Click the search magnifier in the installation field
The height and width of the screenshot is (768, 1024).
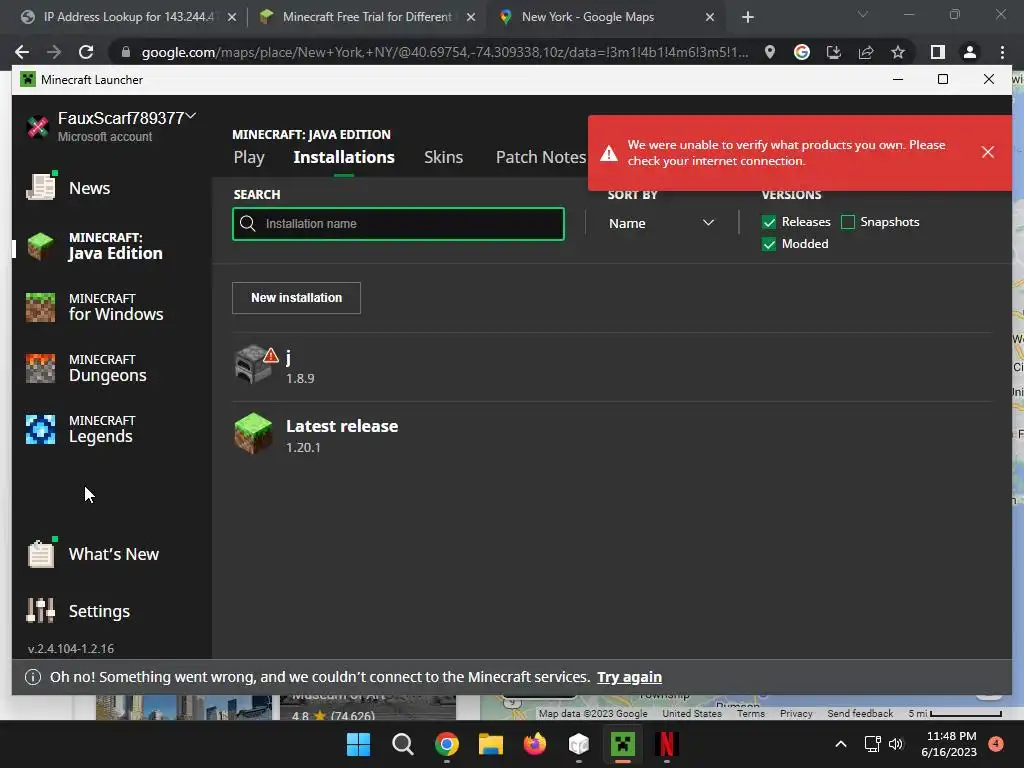[248, 223]
